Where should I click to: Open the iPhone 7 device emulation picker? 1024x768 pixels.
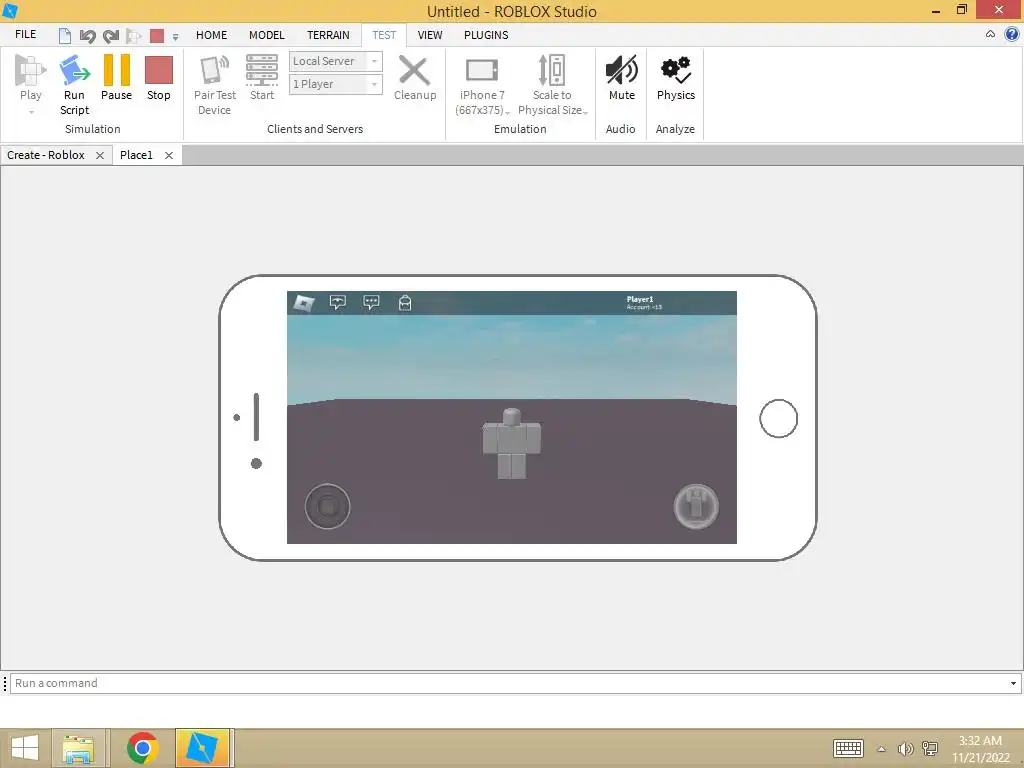[x=482, y=86]
